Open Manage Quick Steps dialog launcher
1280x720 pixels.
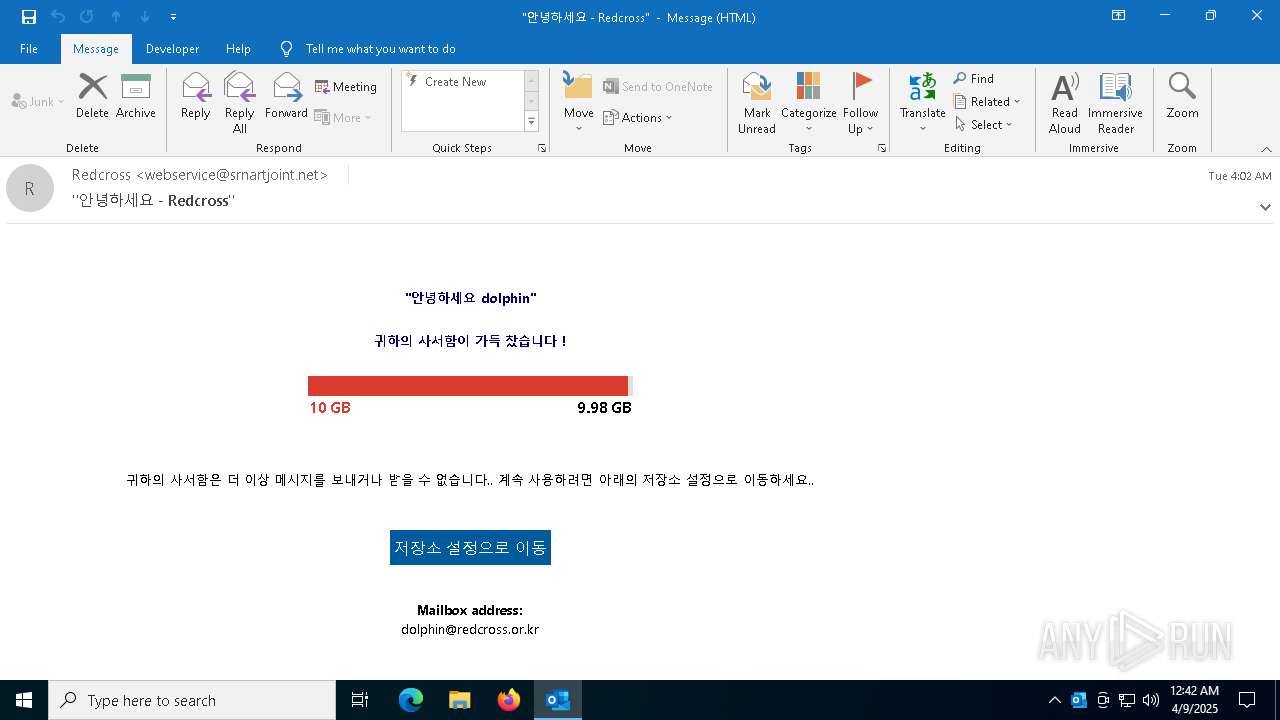coord(542,148)
